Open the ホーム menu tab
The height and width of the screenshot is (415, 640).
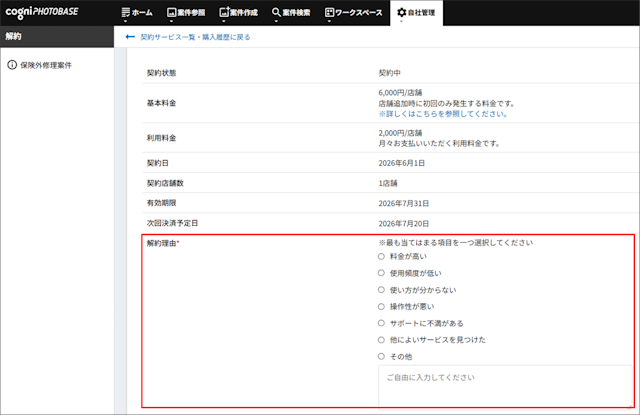tap(143, 13)
